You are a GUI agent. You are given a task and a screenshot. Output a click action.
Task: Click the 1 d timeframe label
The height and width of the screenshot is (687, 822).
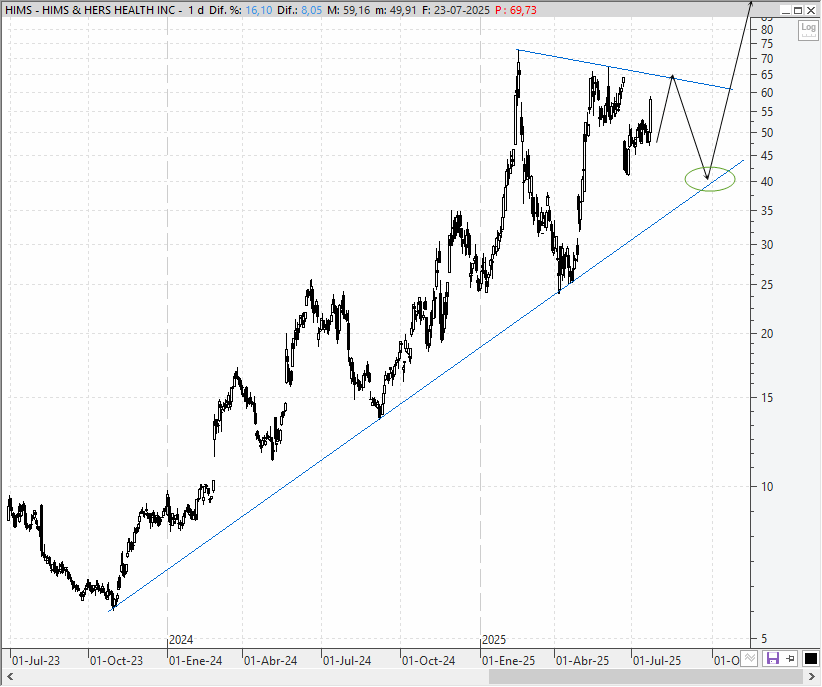(x=196, y=10)
